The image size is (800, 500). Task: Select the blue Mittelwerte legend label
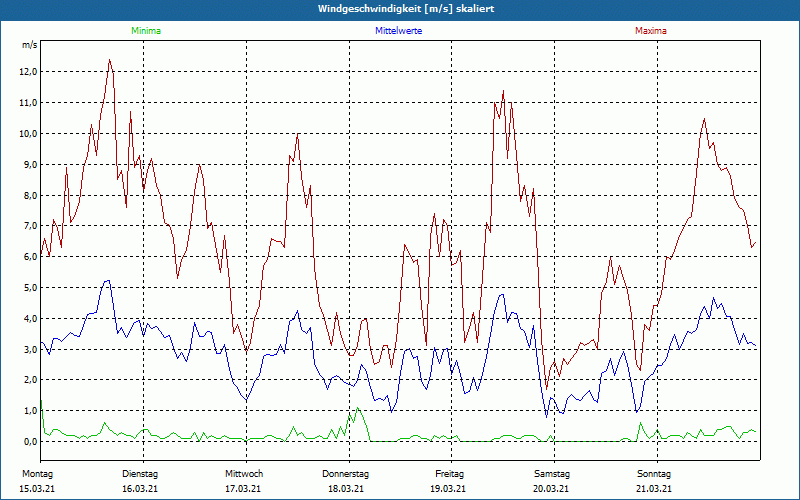pyautogui.click(x=398, y=31)
